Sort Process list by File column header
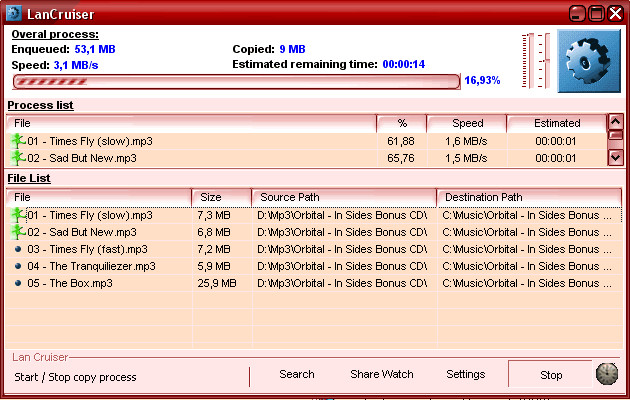630x400 pixels. [191, 123]
